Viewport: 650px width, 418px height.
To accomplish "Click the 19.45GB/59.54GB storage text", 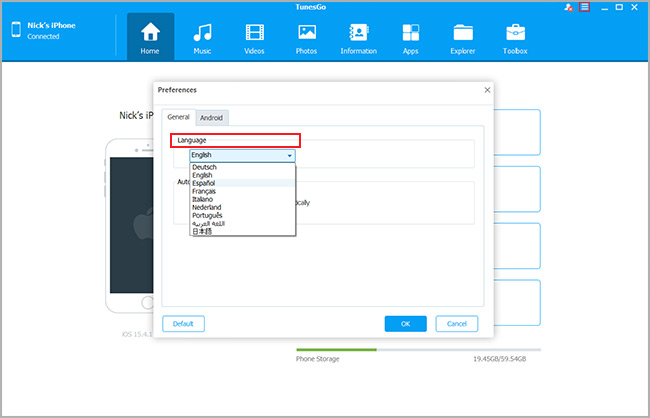I will click(500, 359).
